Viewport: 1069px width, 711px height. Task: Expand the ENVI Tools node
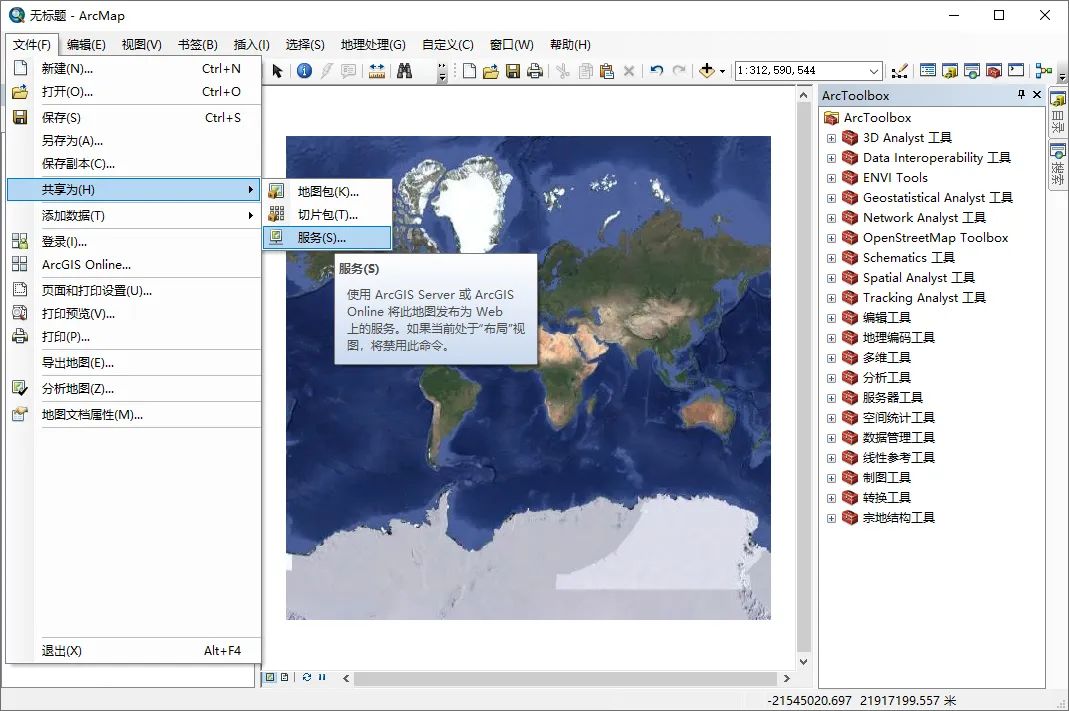(x=831, y=179)
